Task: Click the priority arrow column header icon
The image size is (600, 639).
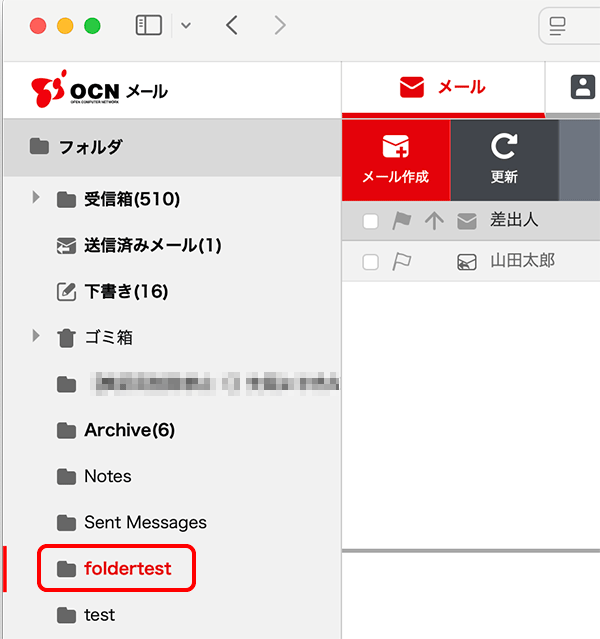Action: click(434, 222)
